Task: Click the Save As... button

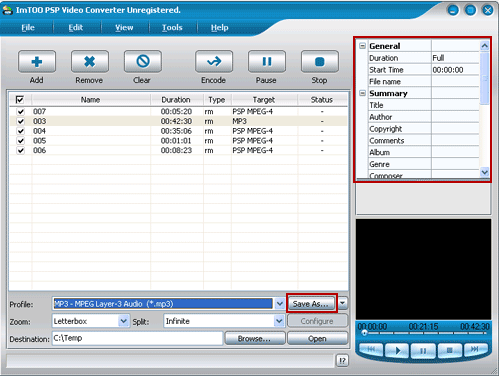Action: point(311,304)
